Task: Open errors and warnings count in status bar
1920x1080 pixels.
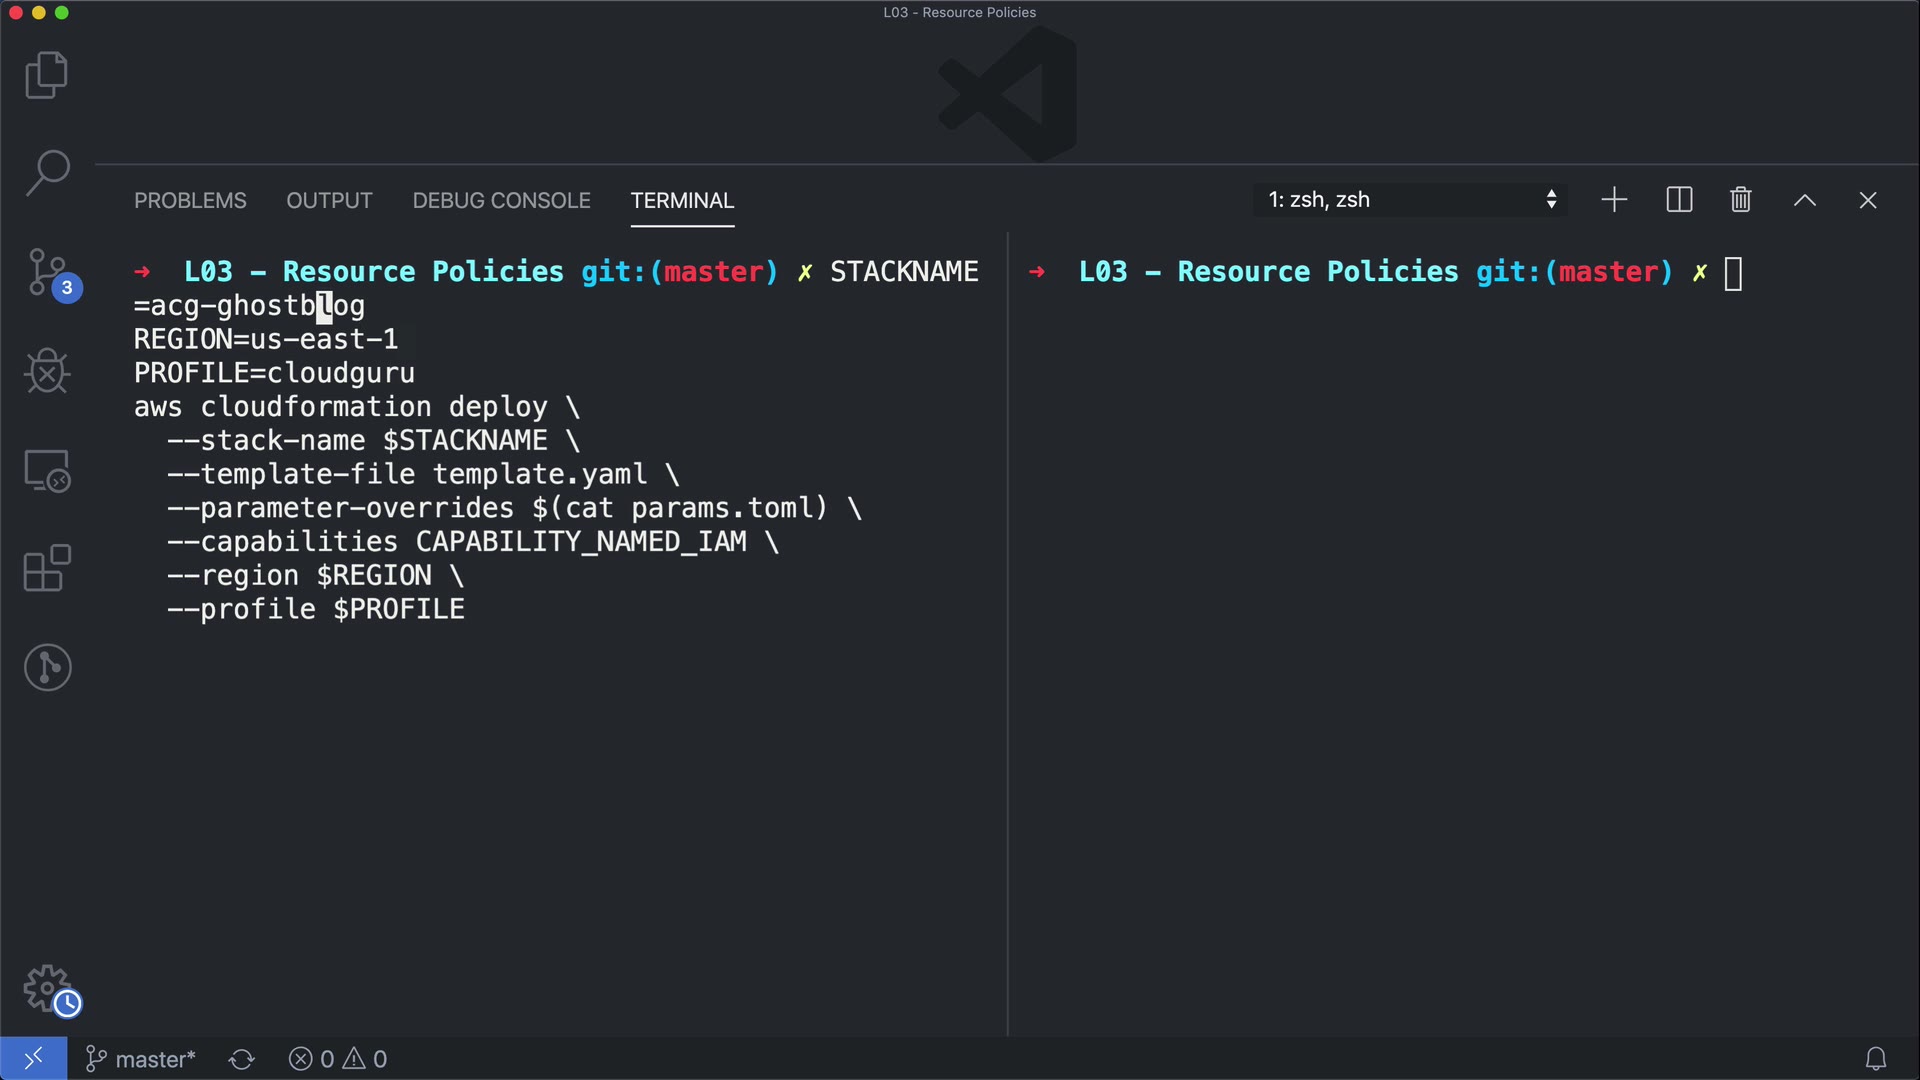Action: [337, 1059]
